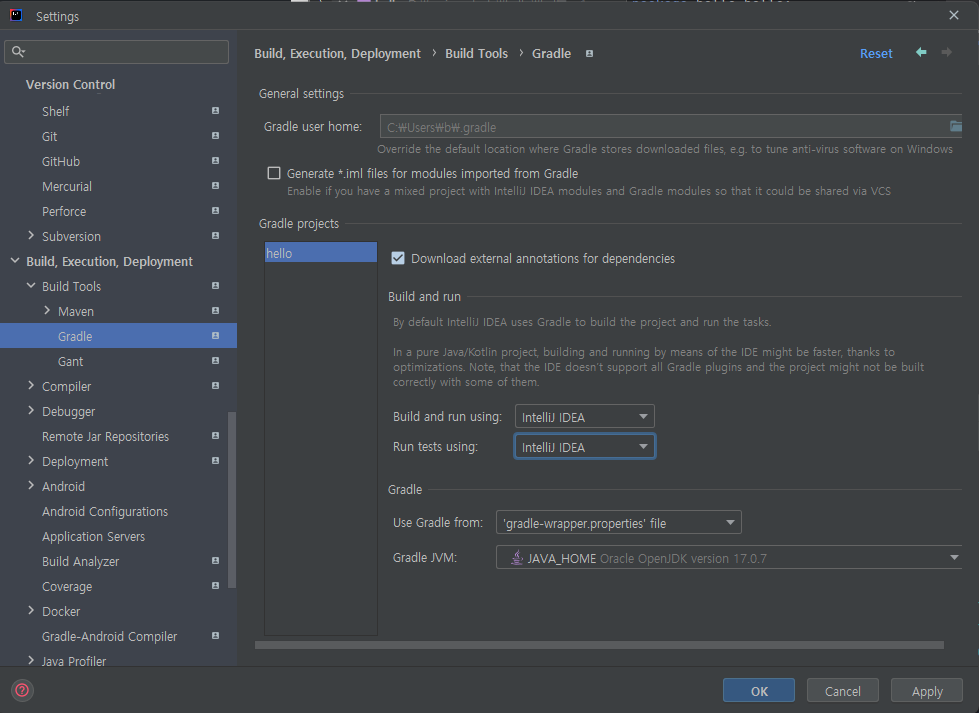The width and height of the screenshot is (979, 713).
Task: Collapse the Build, Execution, Deployment node
Action: (15, 260)
